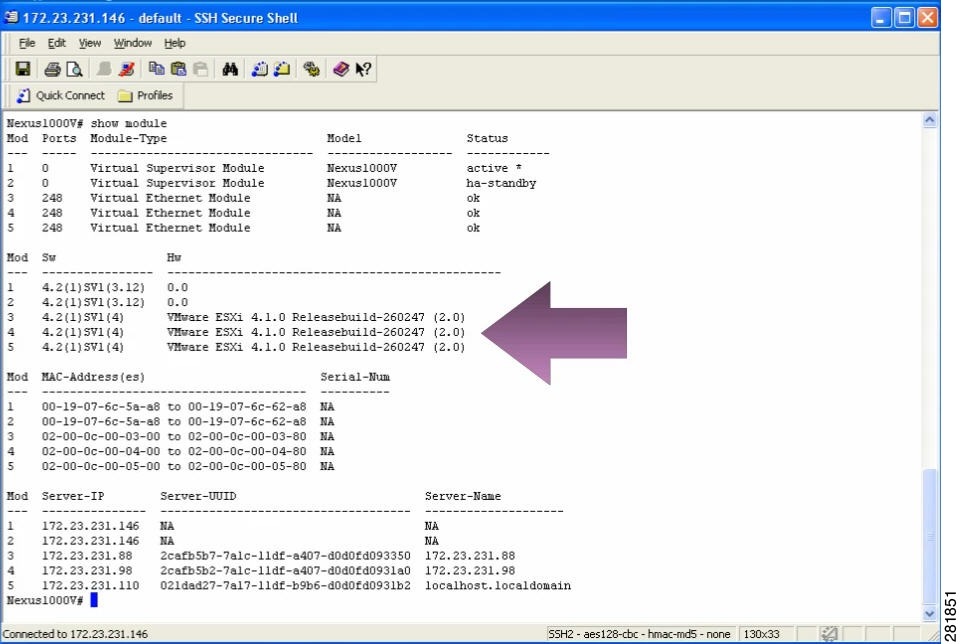Click the Quick Connect button
Image resolution: width=960 pixels, height=644 pixels.
[x=61, y=95]
